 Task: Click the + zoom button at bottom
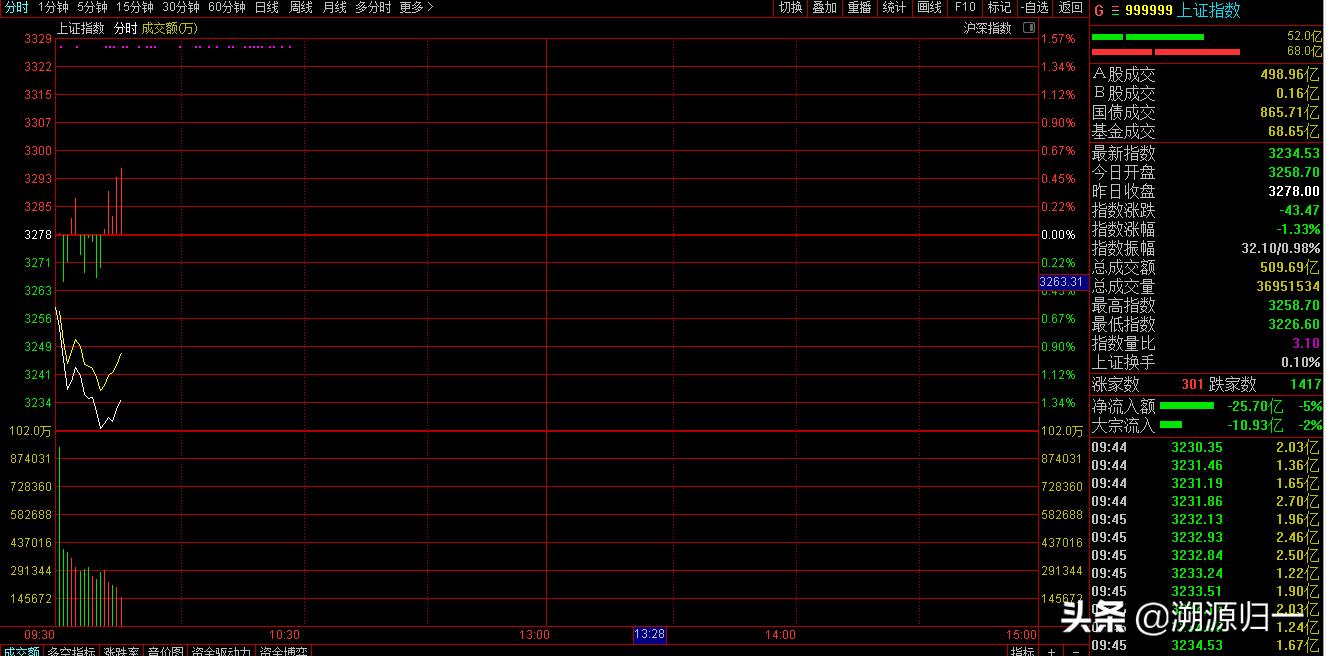1051,652
